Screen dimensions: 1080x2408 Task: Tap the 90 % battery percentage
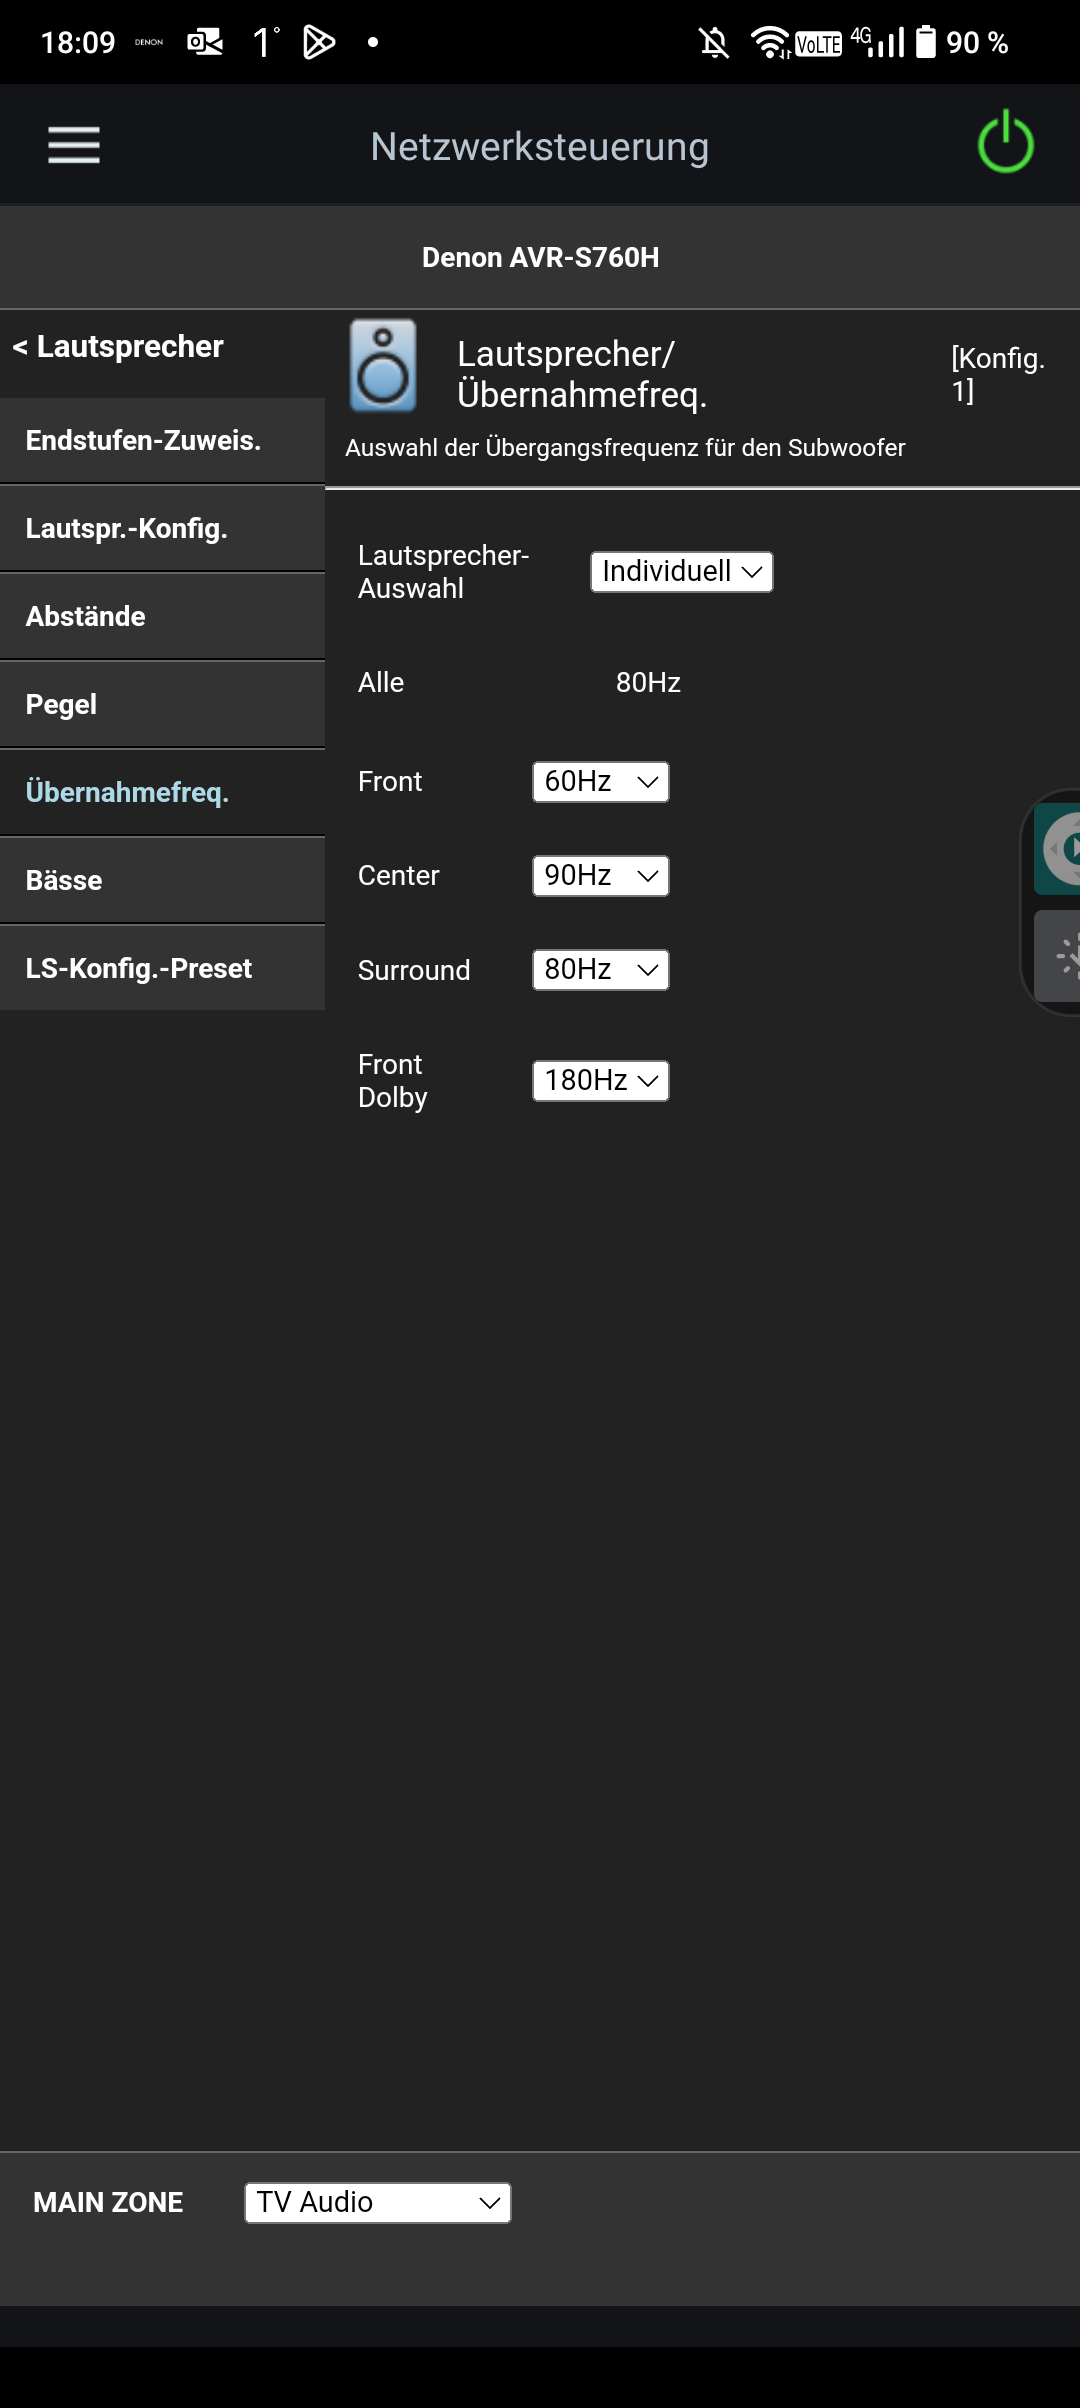[x=977, y=43]
